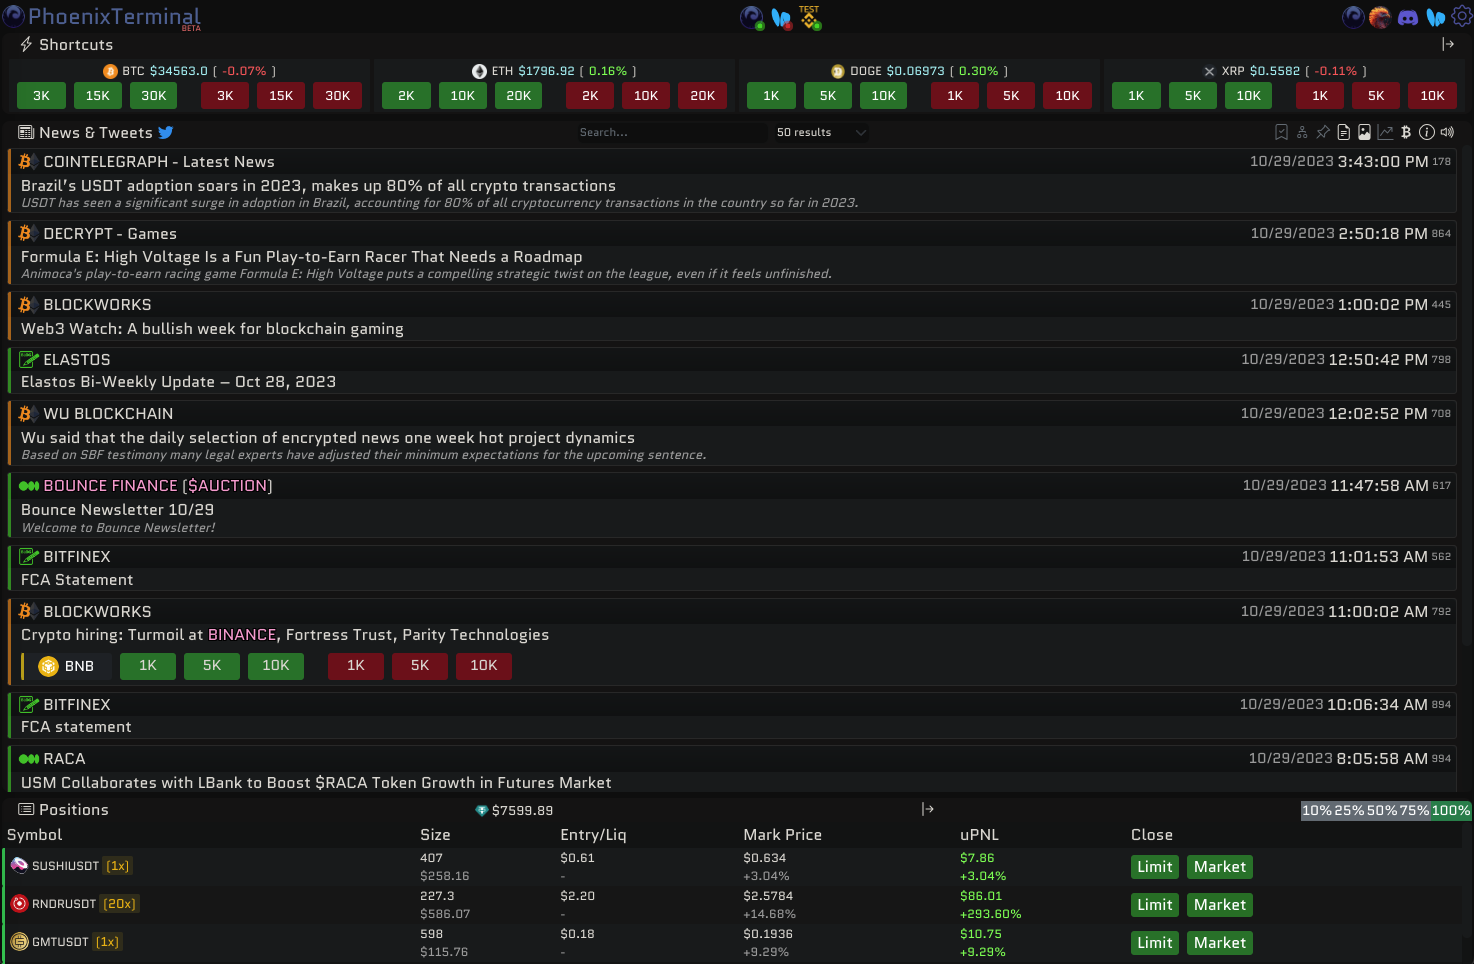Image resolution: width=1474 pixels, height=964 pixels.
Task: Click the XRP coin icon in Shortcuts
Action: pos(1209,71)
